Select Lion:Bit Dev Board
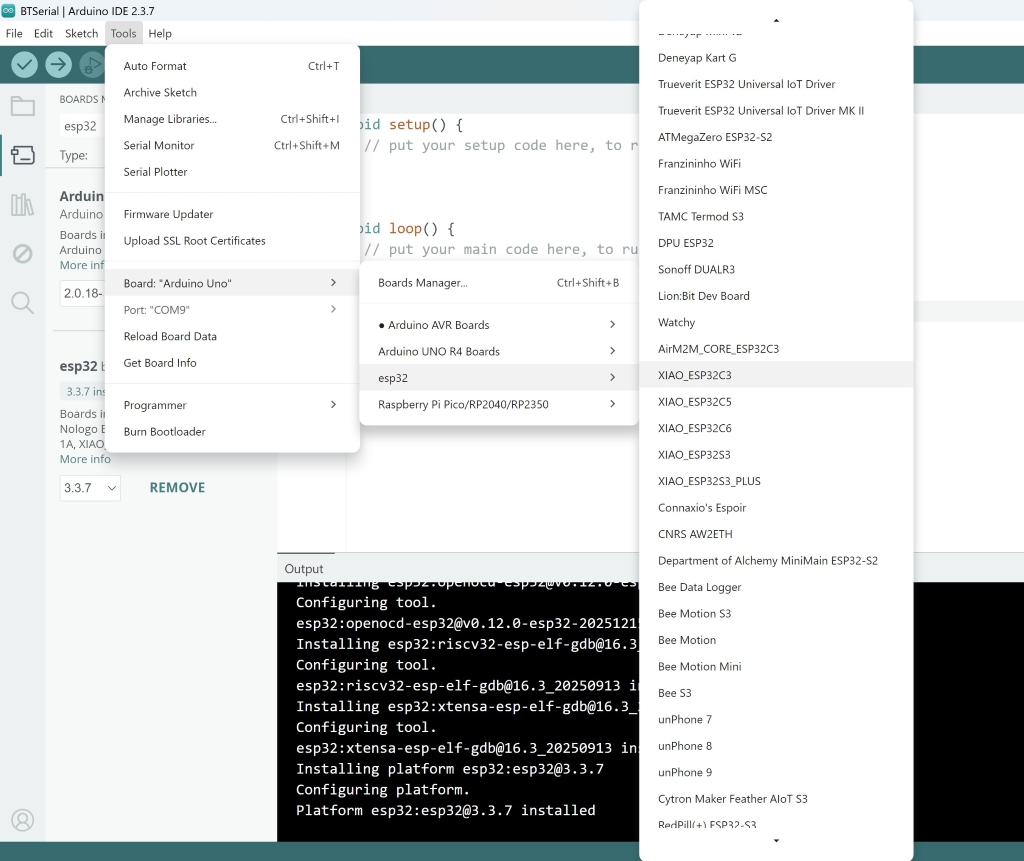The width and height of the screenshot is (1024, 861). pyautogui.click(x=776, y=296)
